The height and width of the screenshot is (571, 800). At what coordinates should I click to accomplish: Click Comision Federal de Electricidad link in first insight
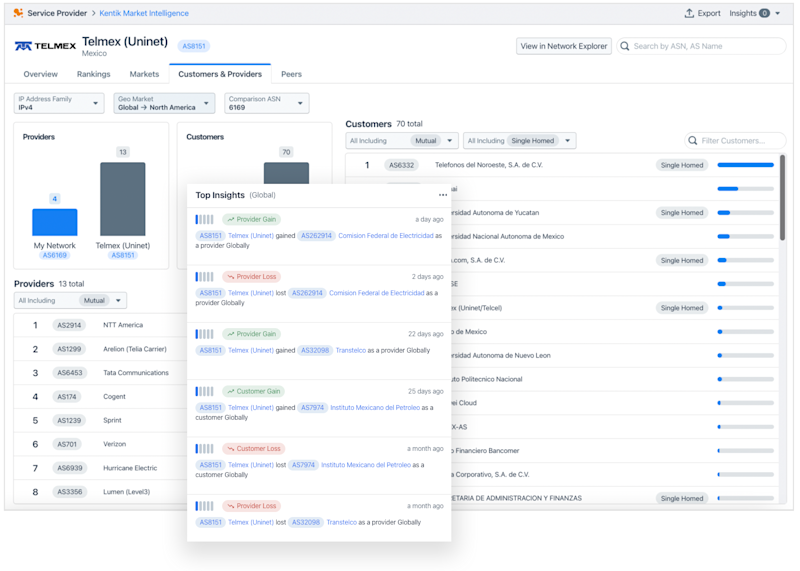tap(386, 236)
